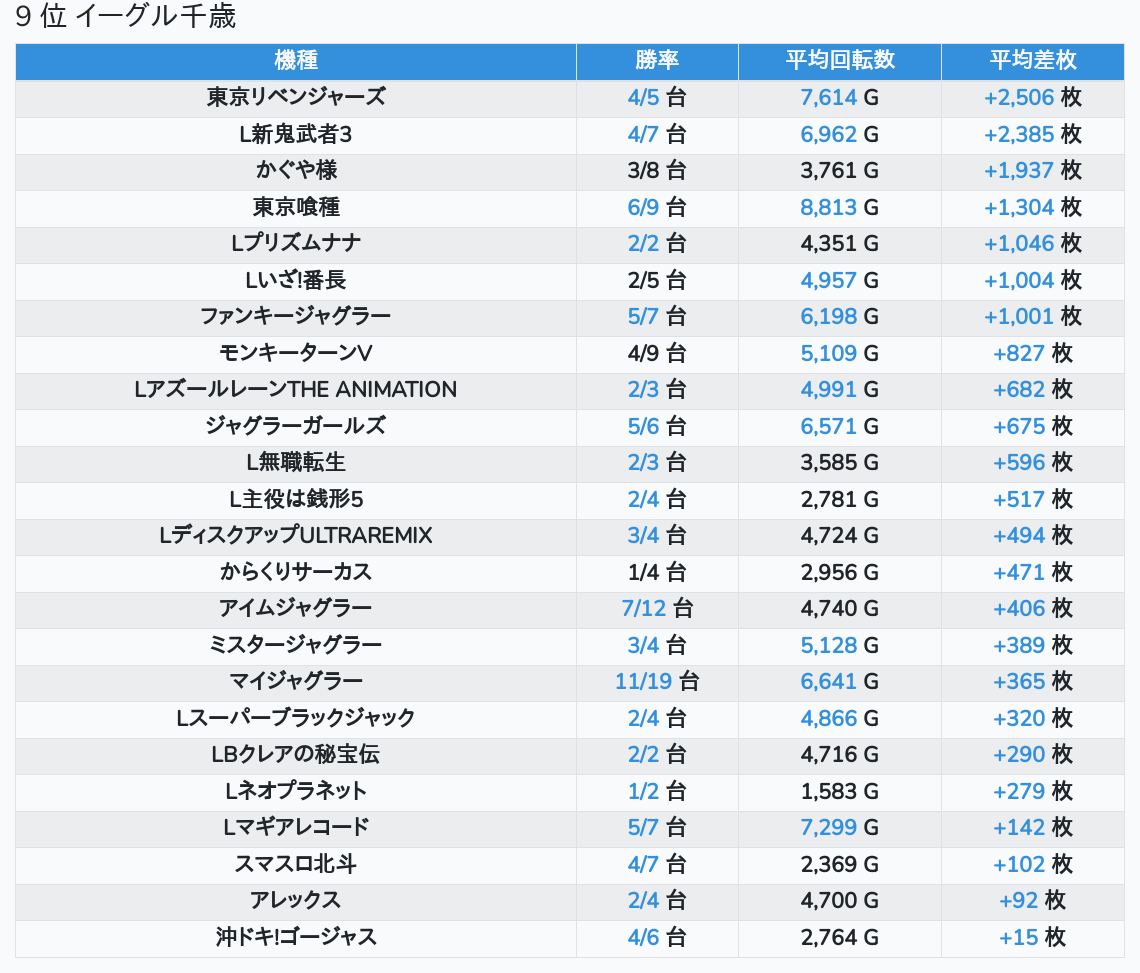This screenshot has height=973, width=1140.
Task: Select the 平均差枚 column header
Action: (1032, 60)
